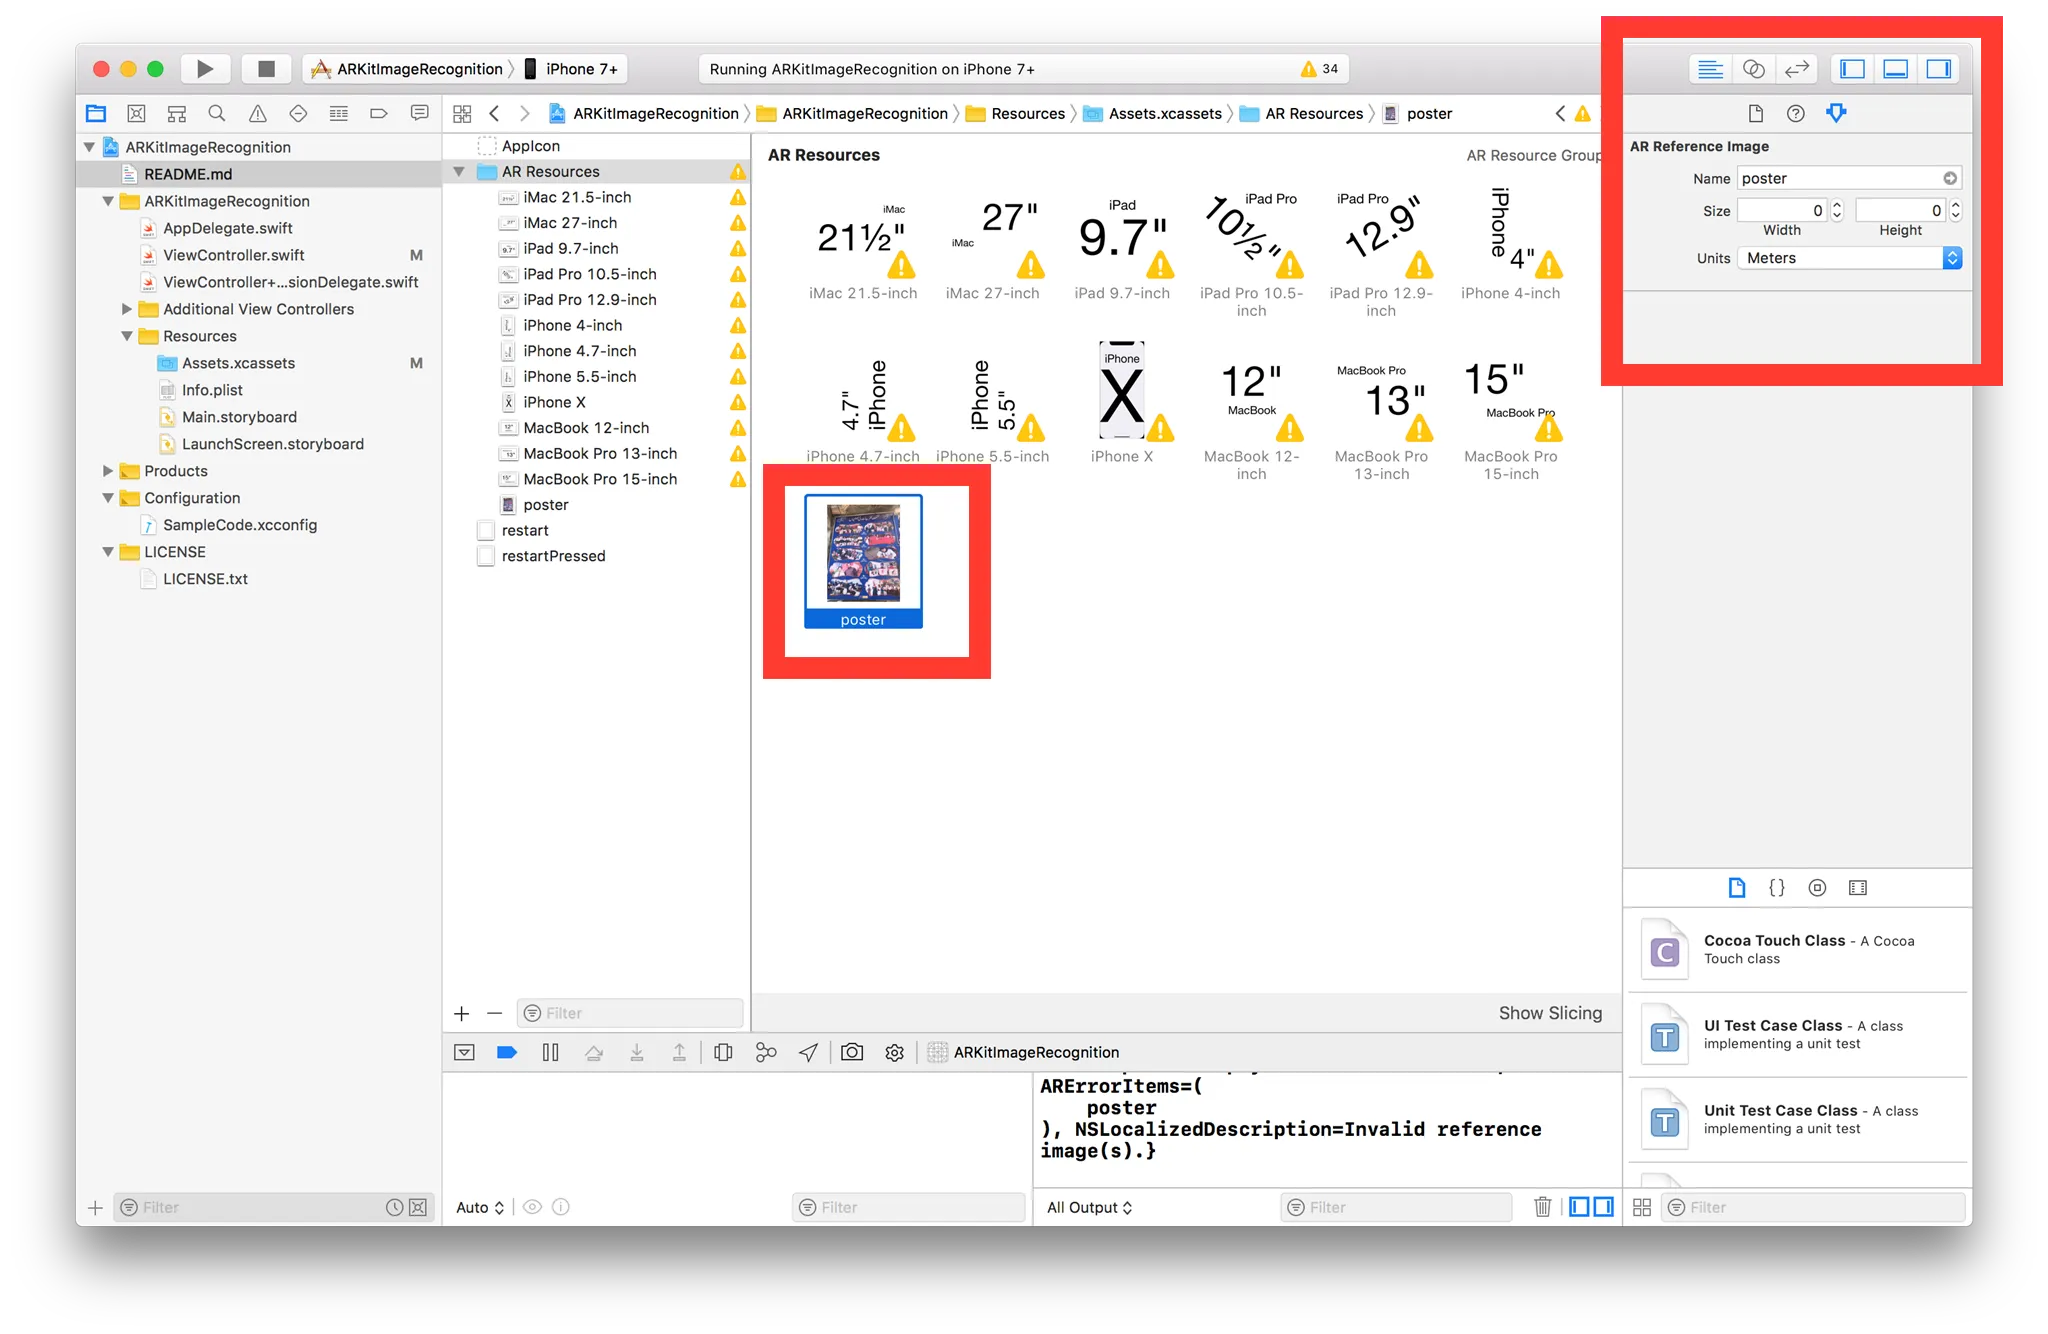Collapse the AR Resources group
The height and width of the screenshot is (1334, 2048).
point(459,172)
